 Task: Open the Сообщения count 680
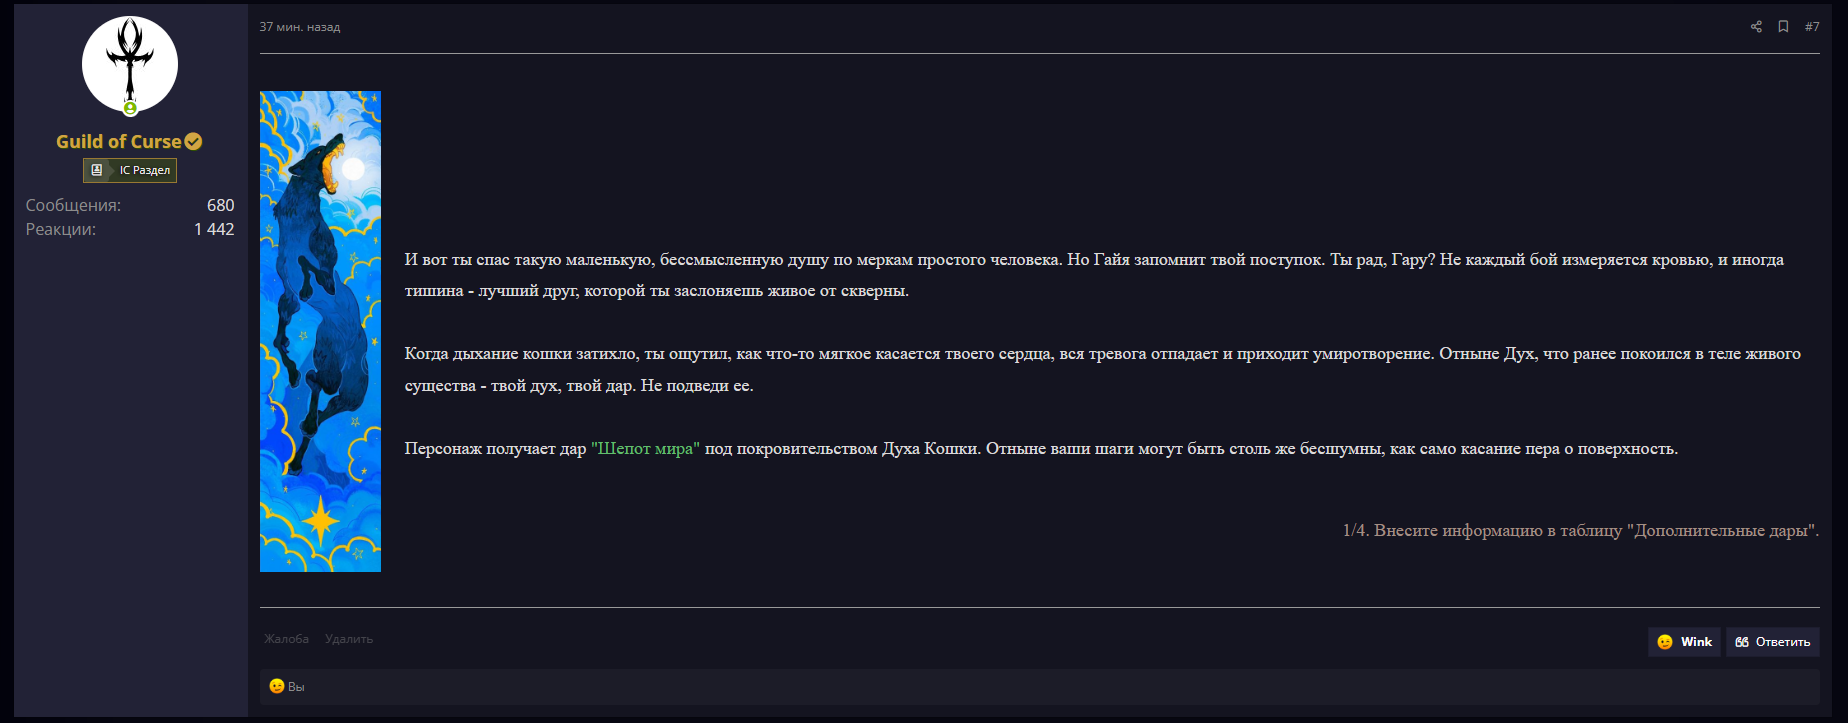click(220, 205)
